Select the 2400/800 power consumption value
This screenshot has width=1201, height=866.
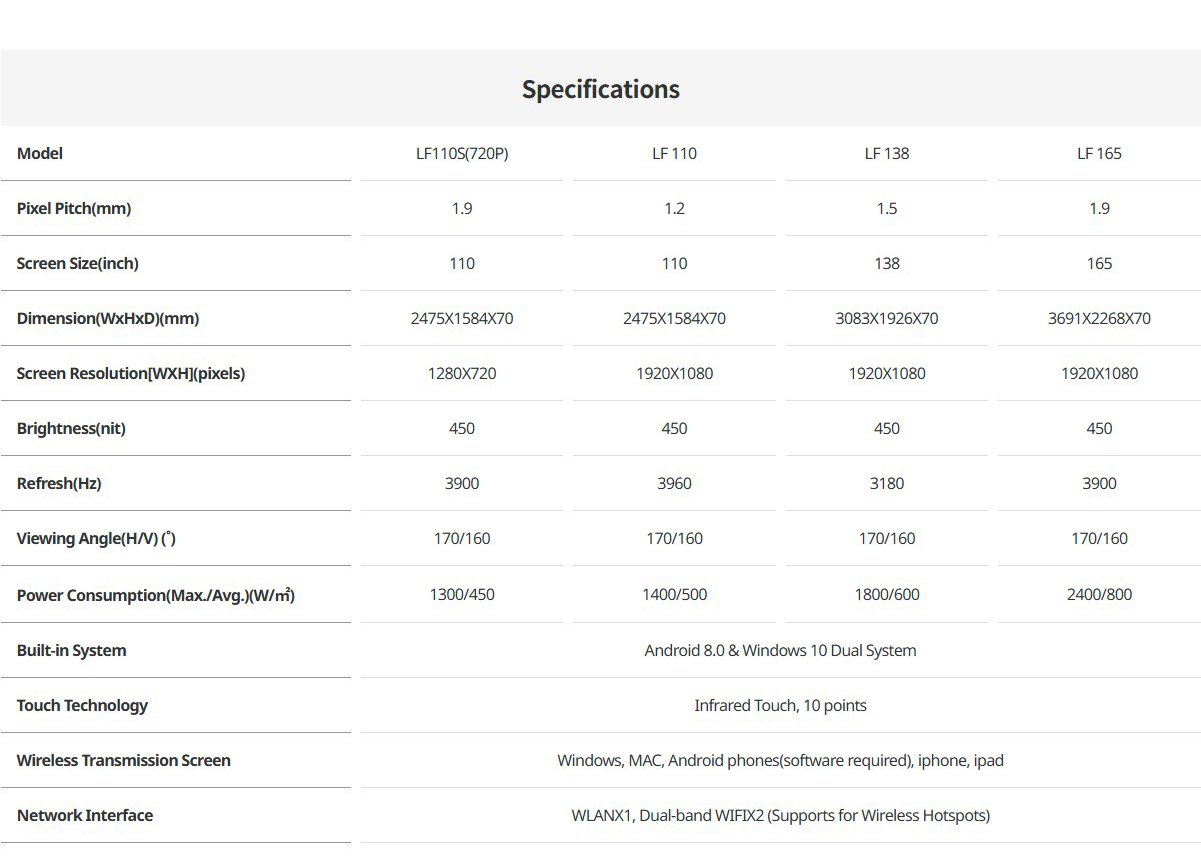pyautogui.click(x=1099, y=594)
